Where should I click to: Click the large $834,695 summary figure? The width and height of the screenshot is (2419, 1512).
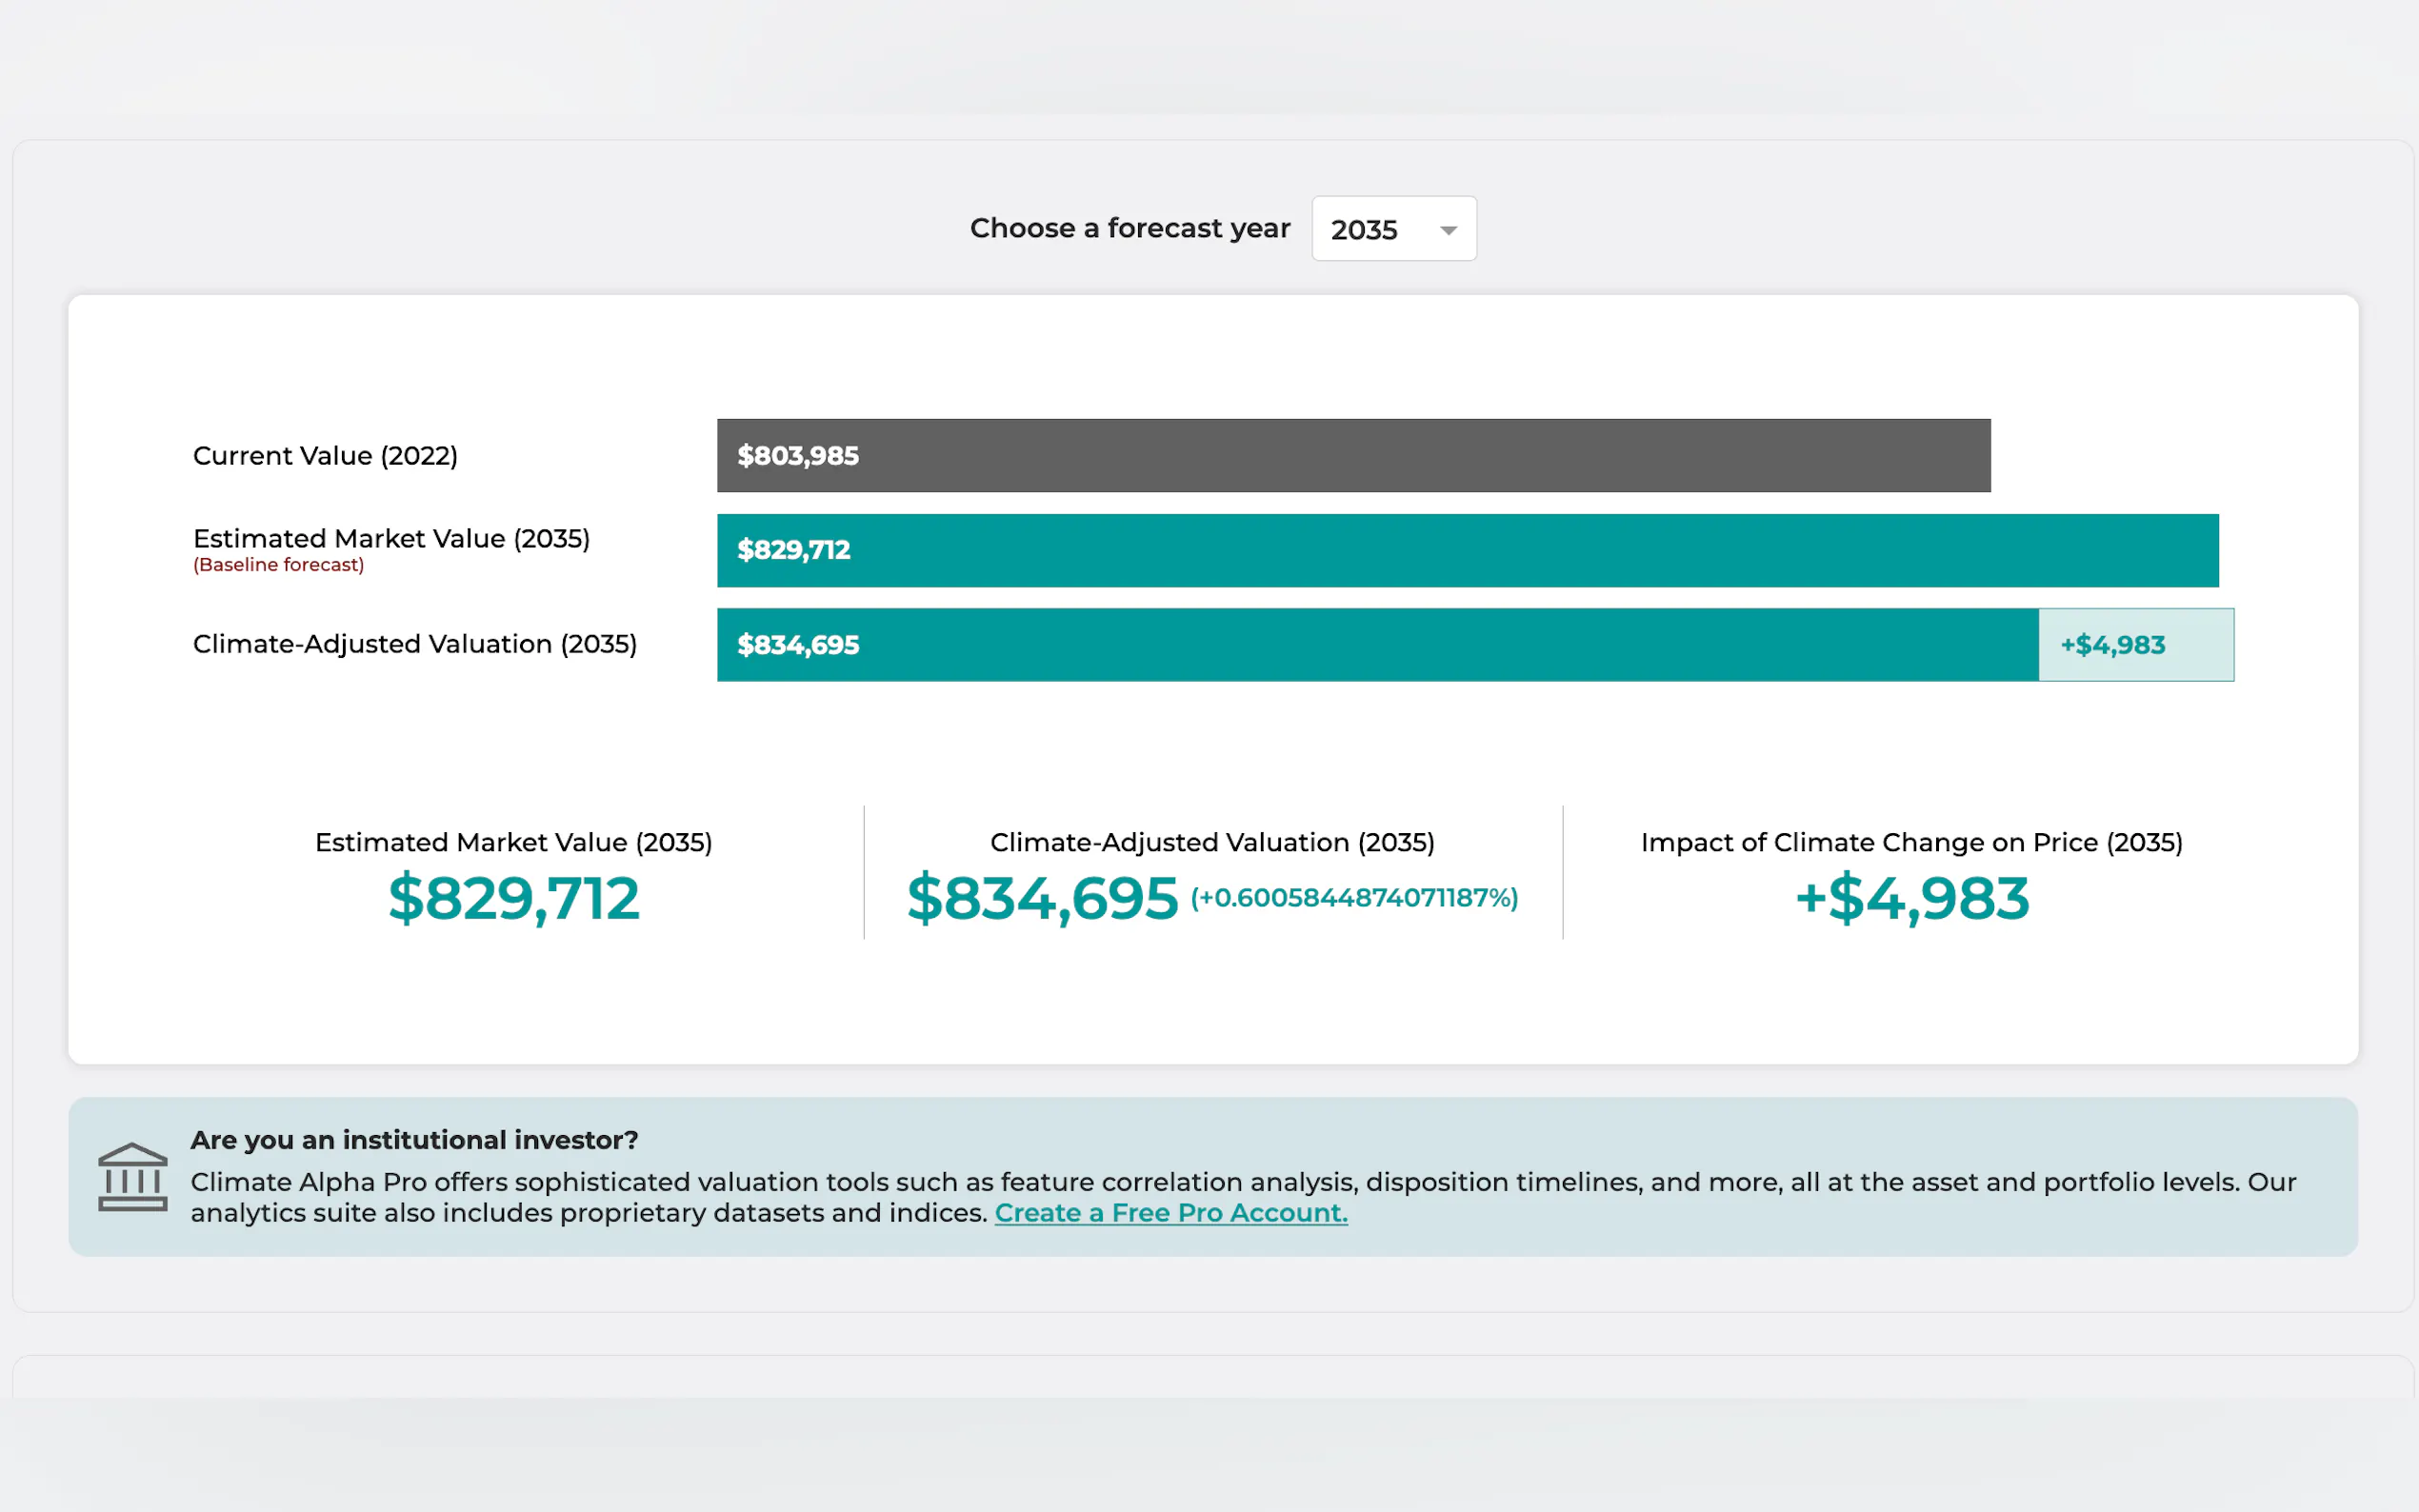(1042, 898)
